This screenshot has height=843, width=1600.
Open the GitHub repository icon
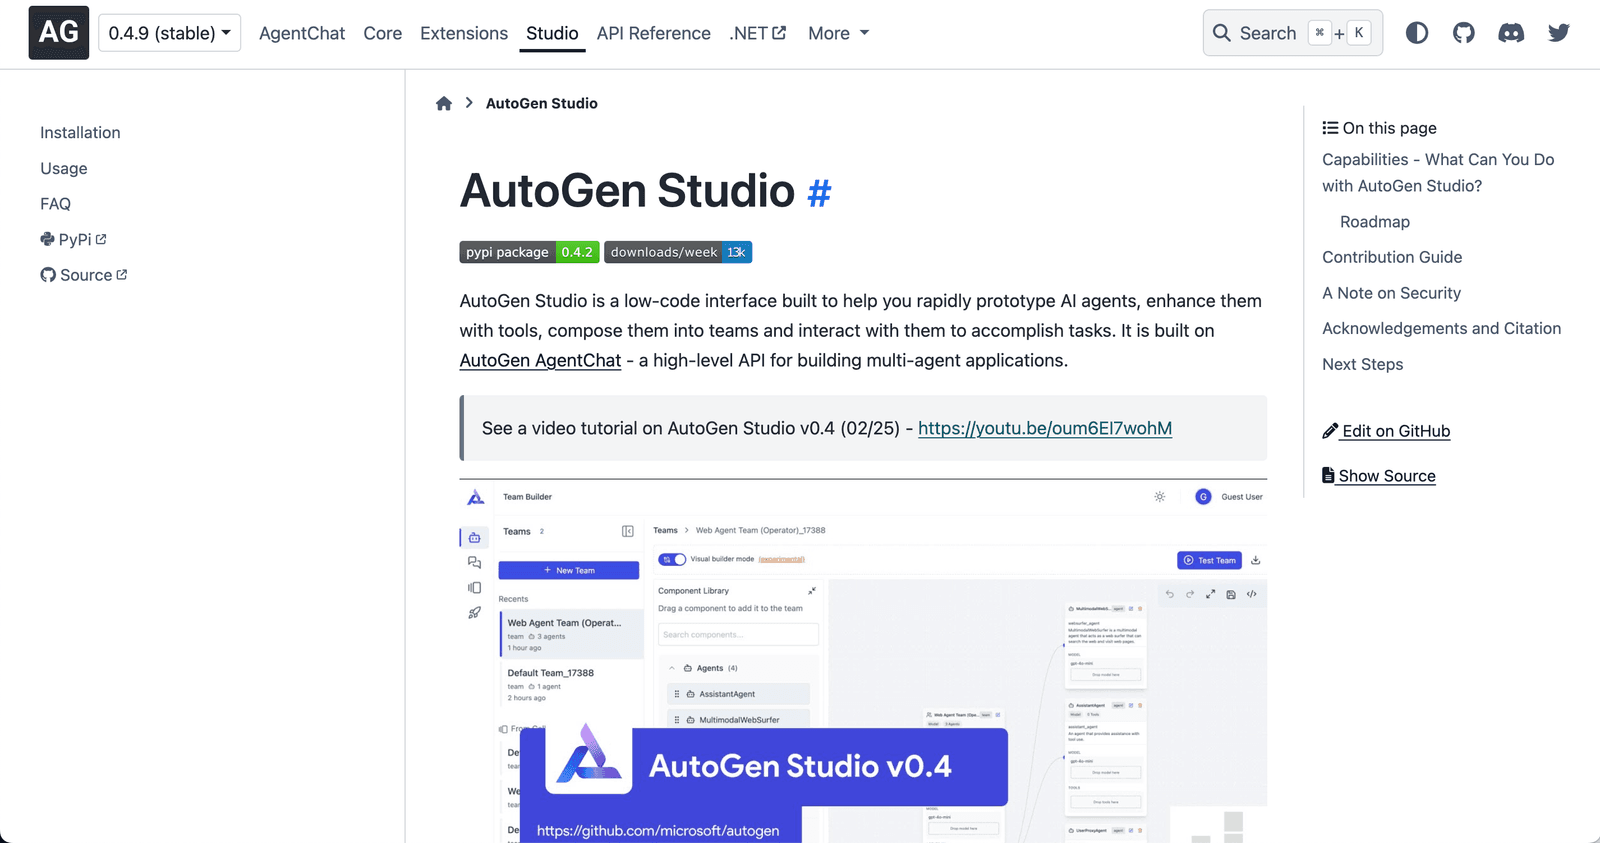(x=1464, y=33)
